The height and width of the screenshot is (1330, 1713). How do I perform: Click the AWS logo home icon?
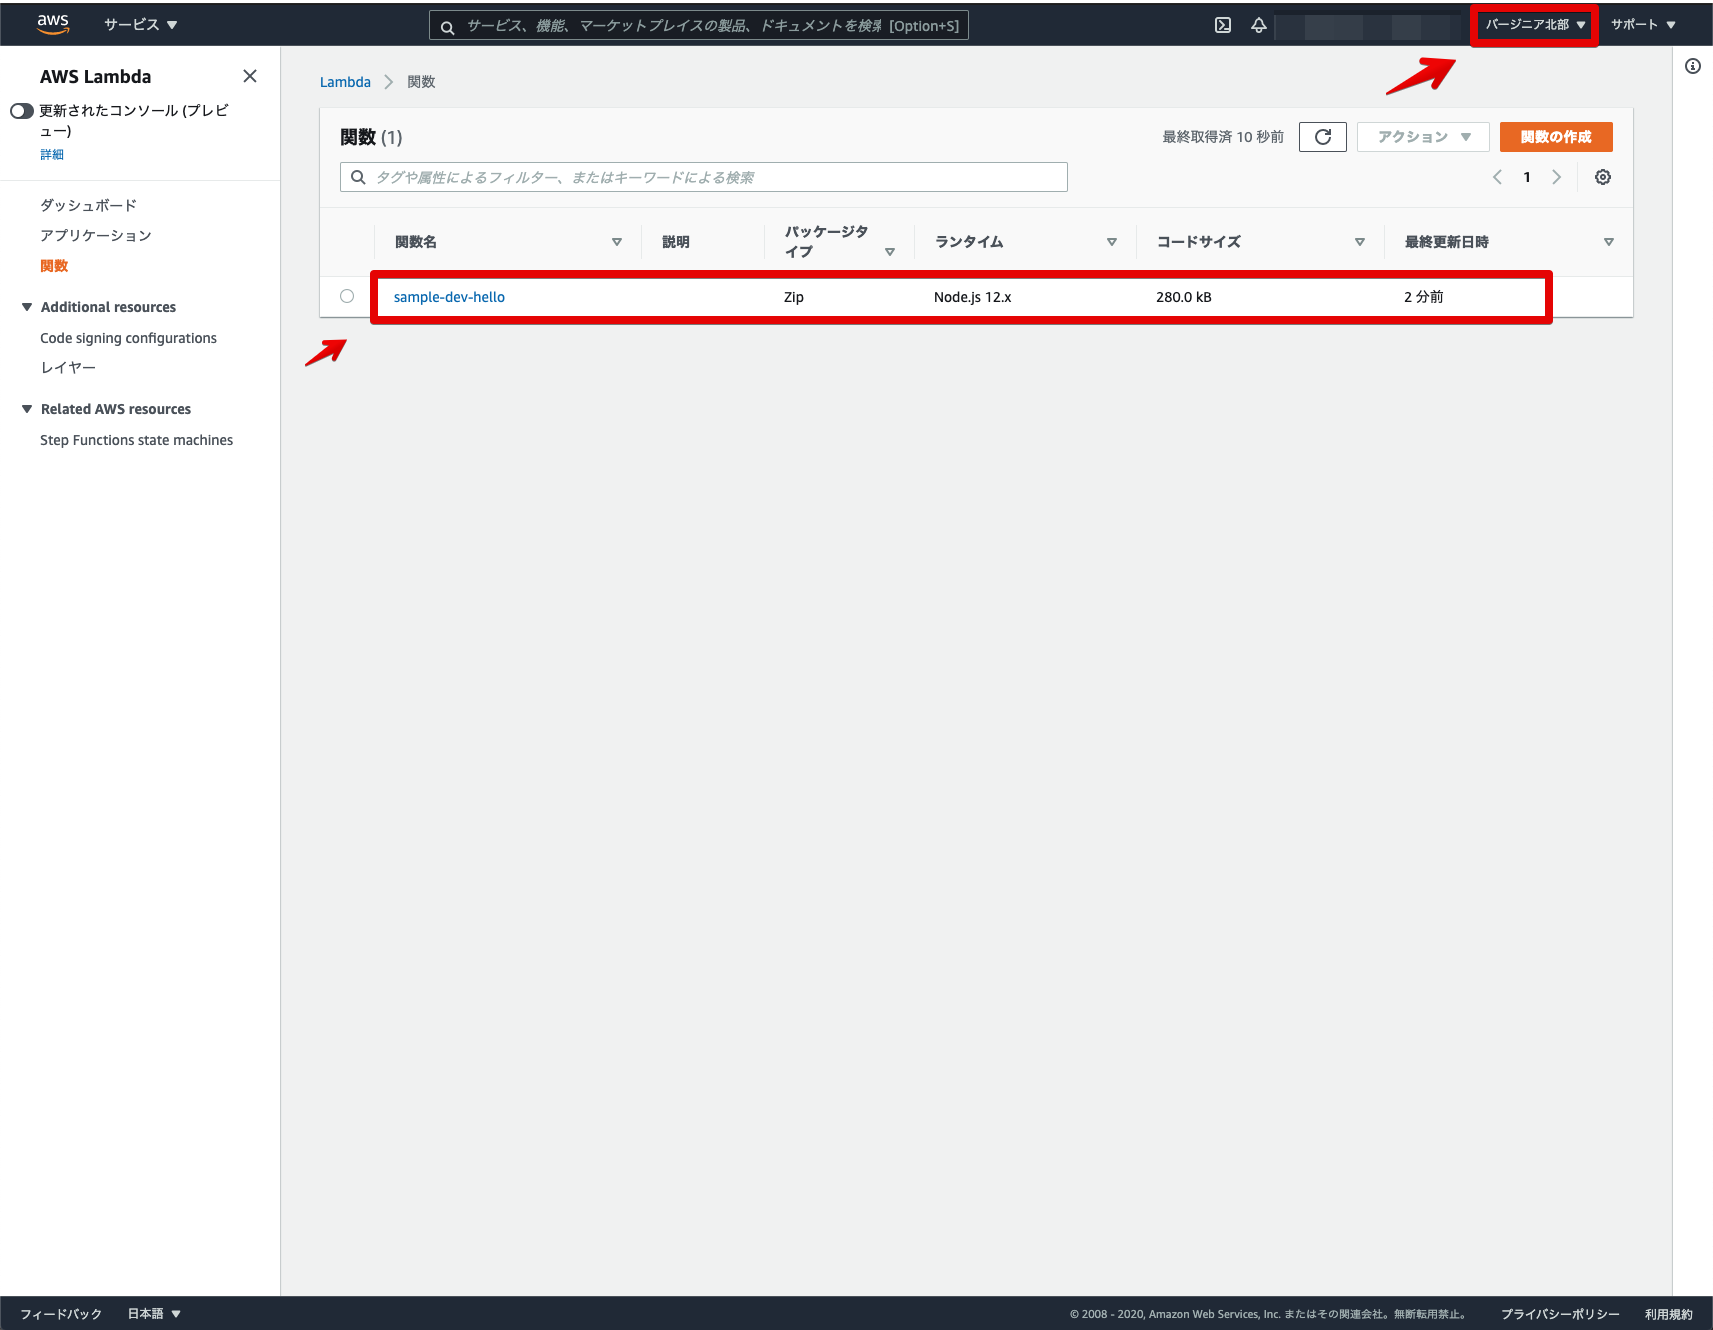coord(53,24)
